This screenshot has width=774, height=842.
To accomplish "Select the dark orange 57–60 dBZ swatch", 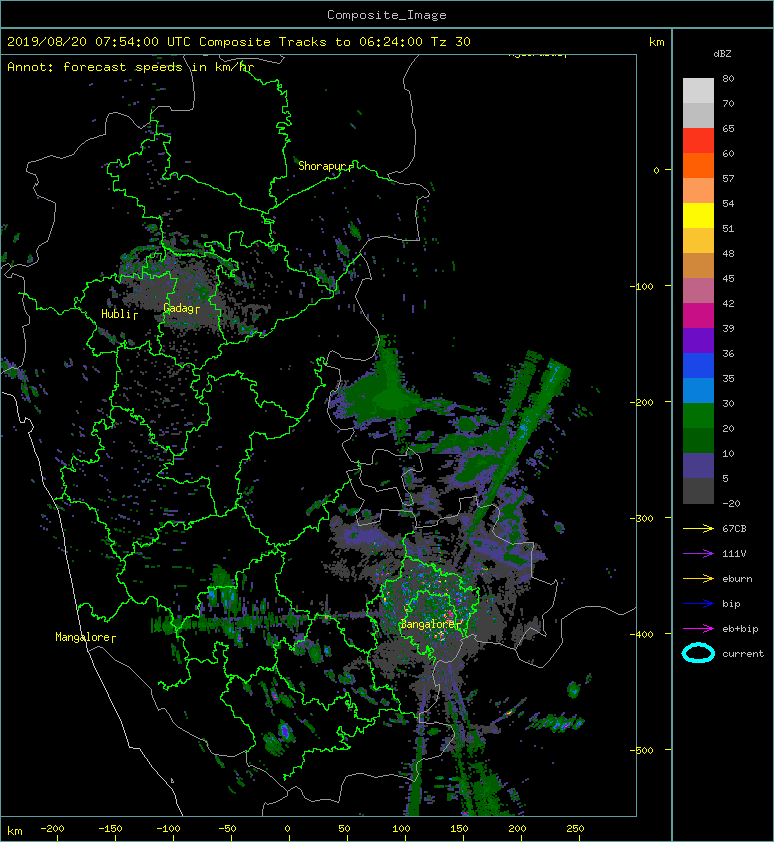I will pos(698,165).
